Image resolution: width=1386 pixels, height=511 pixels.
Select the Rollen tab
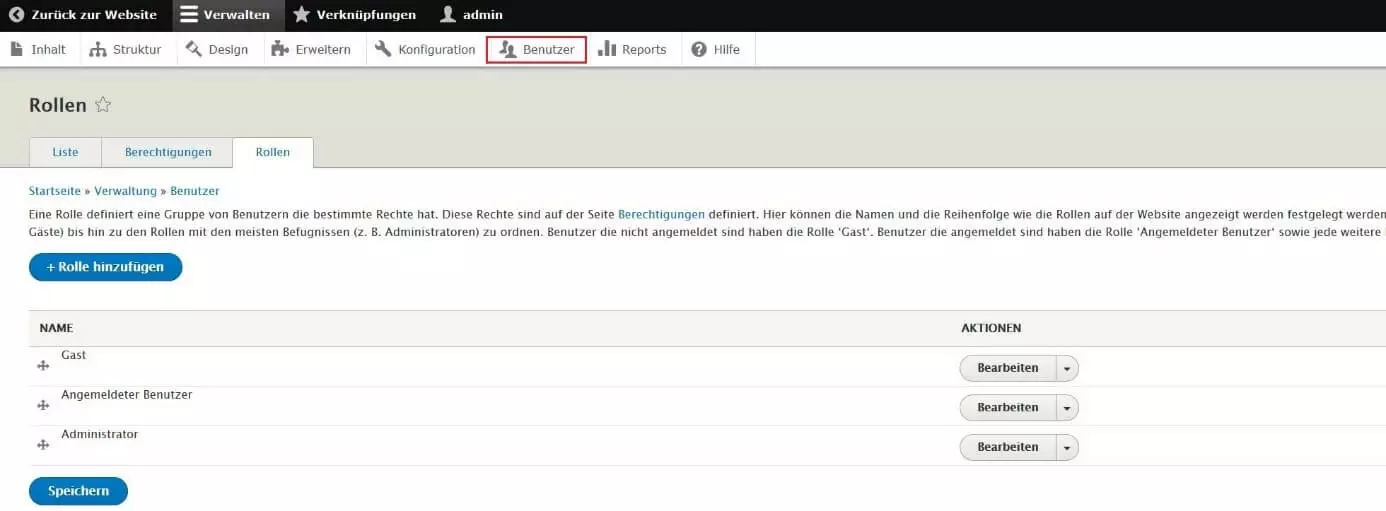(273, 152)
